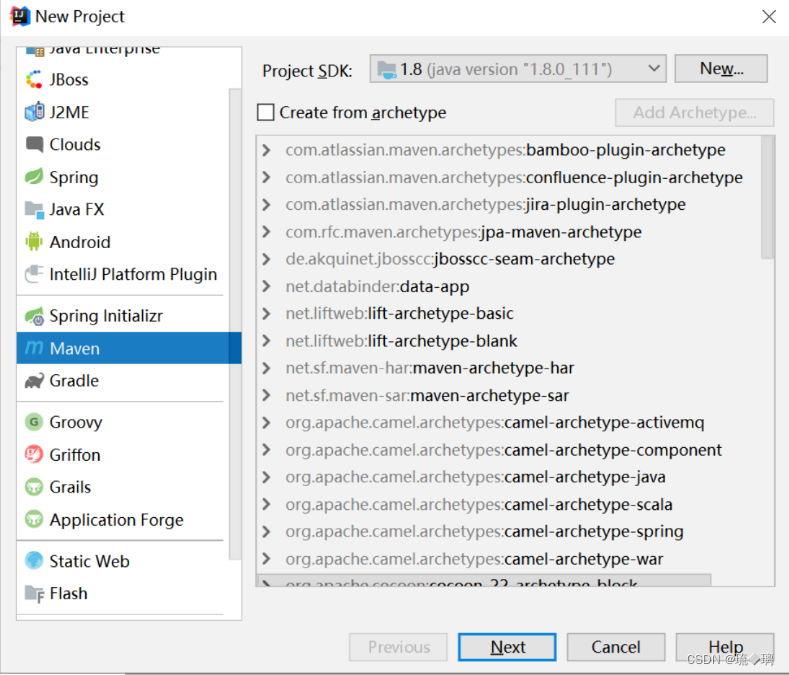Expand the bamboo-plugin-archetype node
Viewport: 789px width, 675px height.
[267, 150]
